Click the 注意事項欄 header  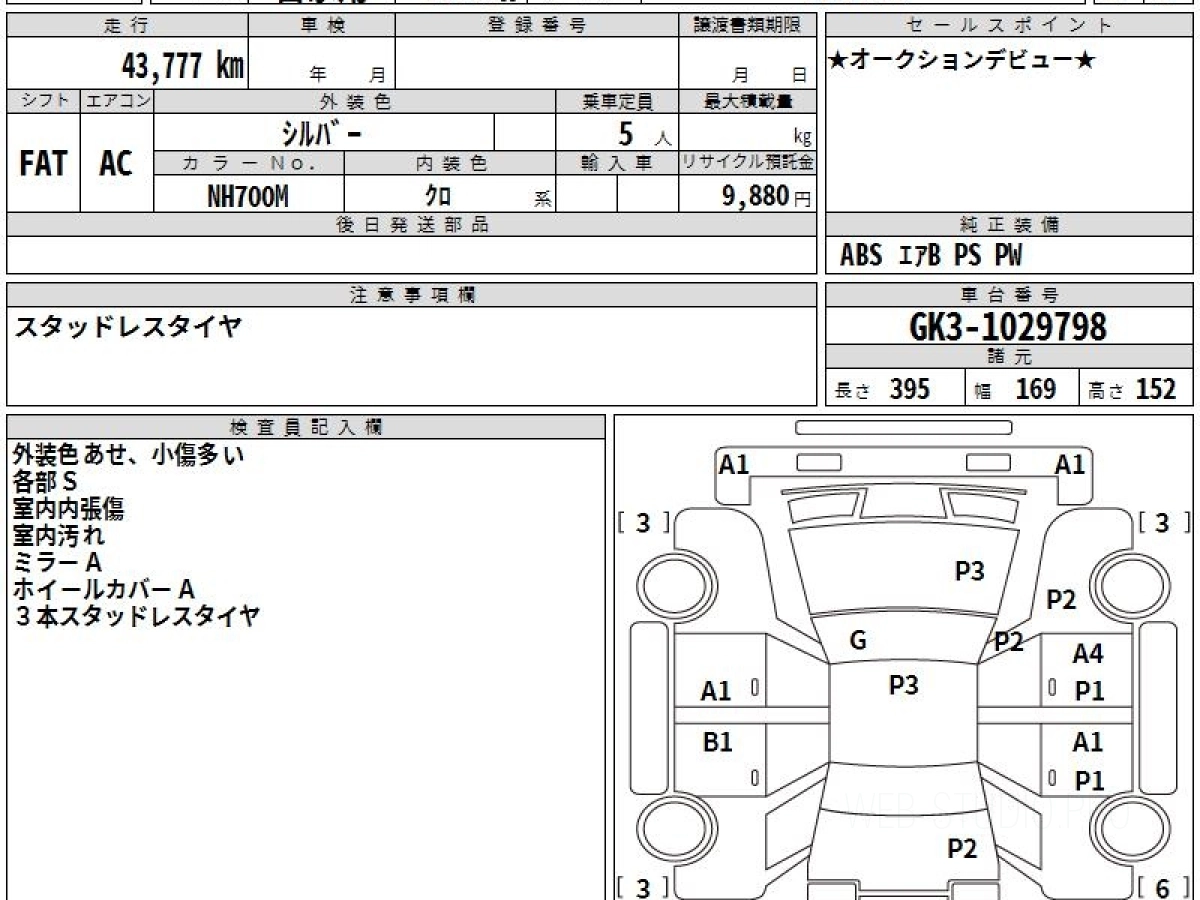tap(412, 295)
